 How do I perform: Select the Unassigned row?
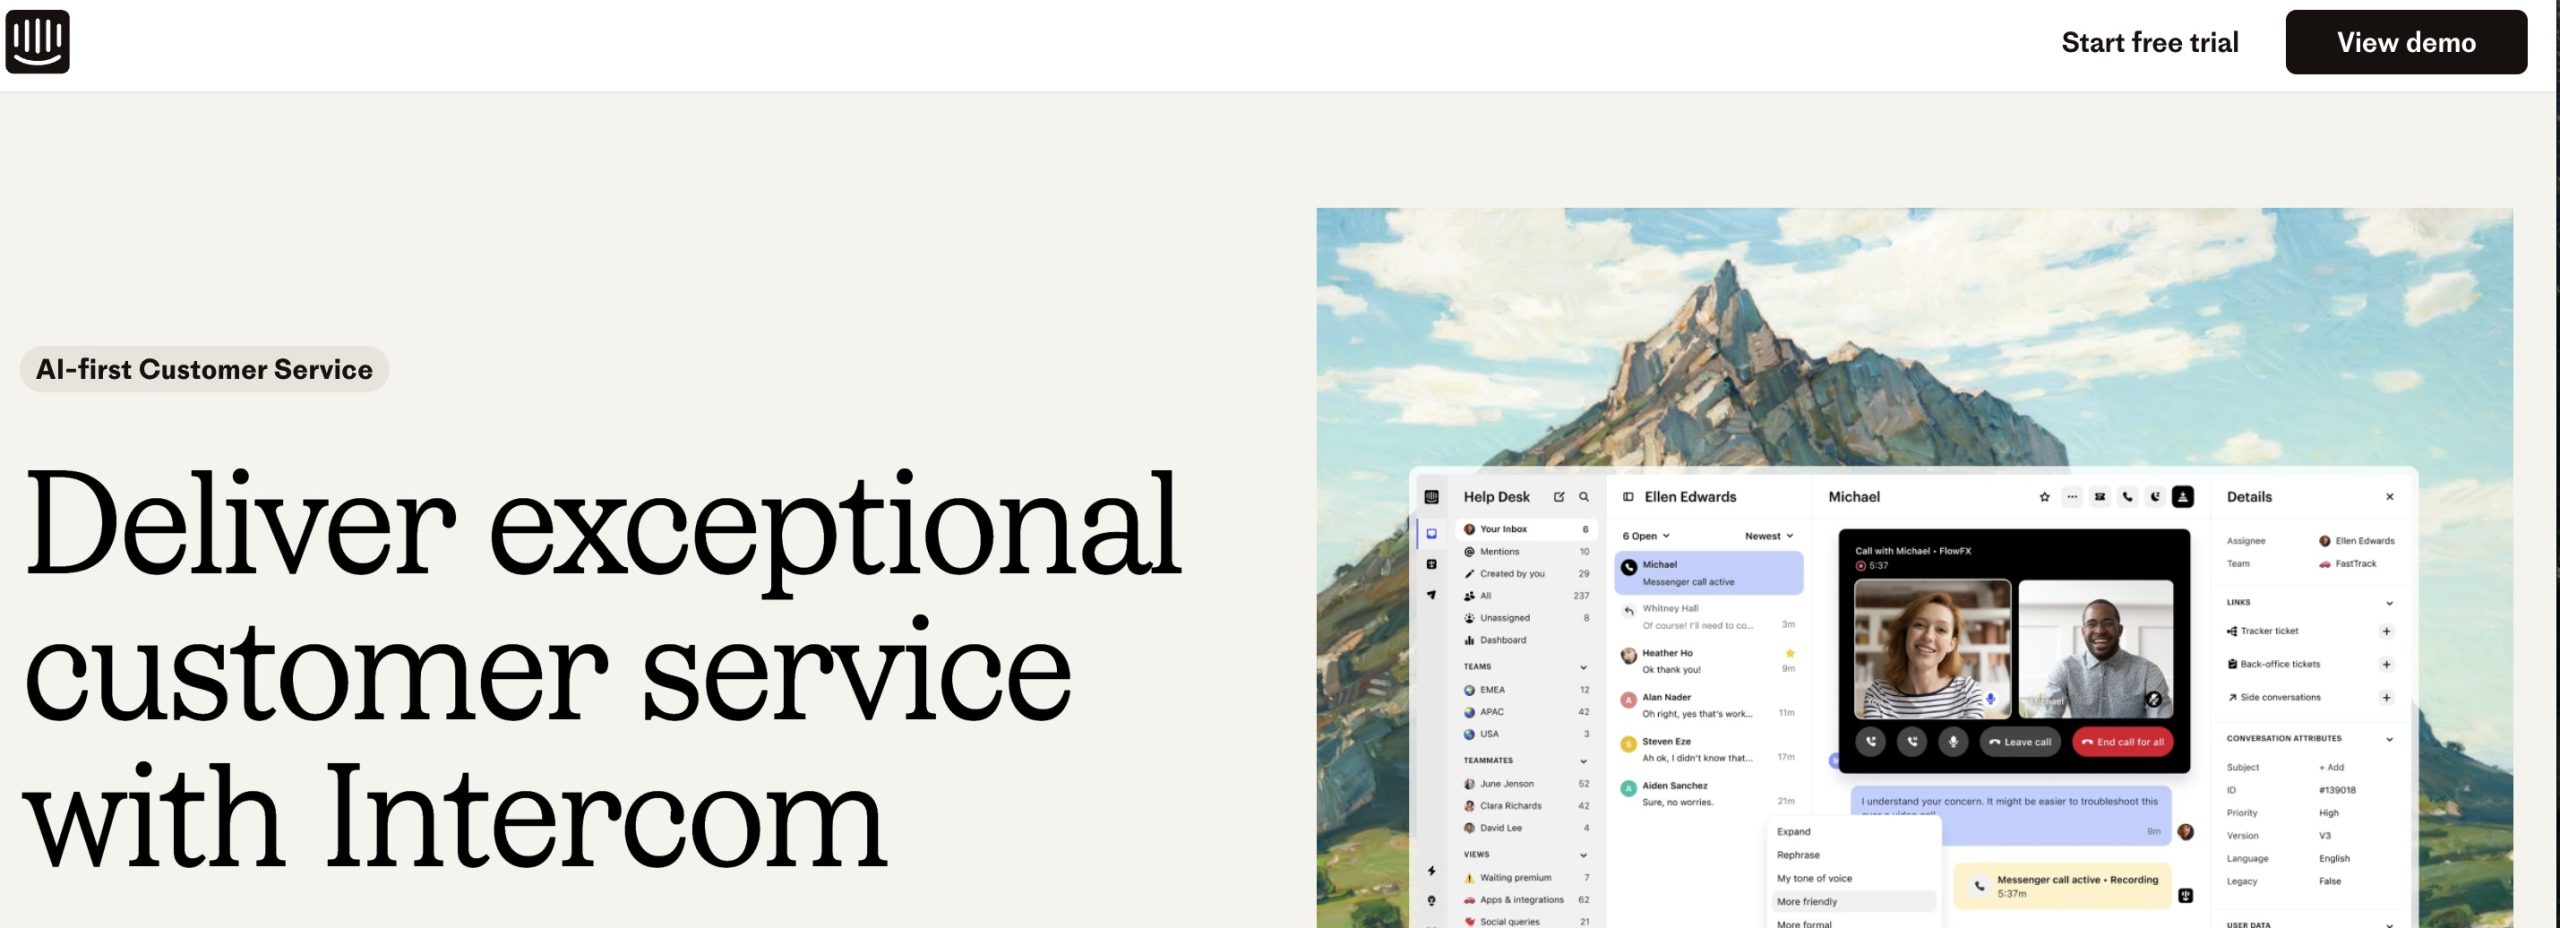point(1526,618)
